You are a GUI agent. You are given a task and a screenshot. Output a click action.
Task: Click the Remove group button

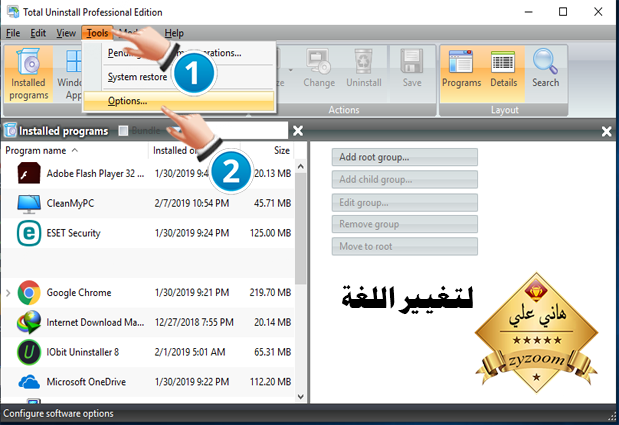click(x=405, y=224)
